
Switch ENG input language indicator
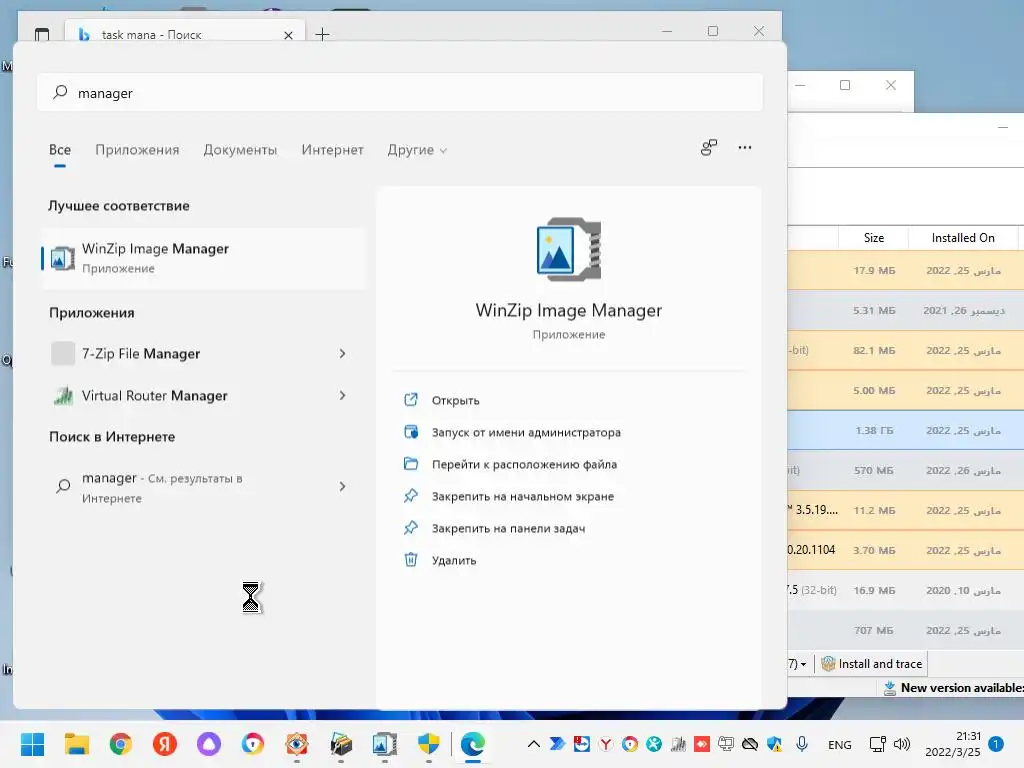point(839,744)
